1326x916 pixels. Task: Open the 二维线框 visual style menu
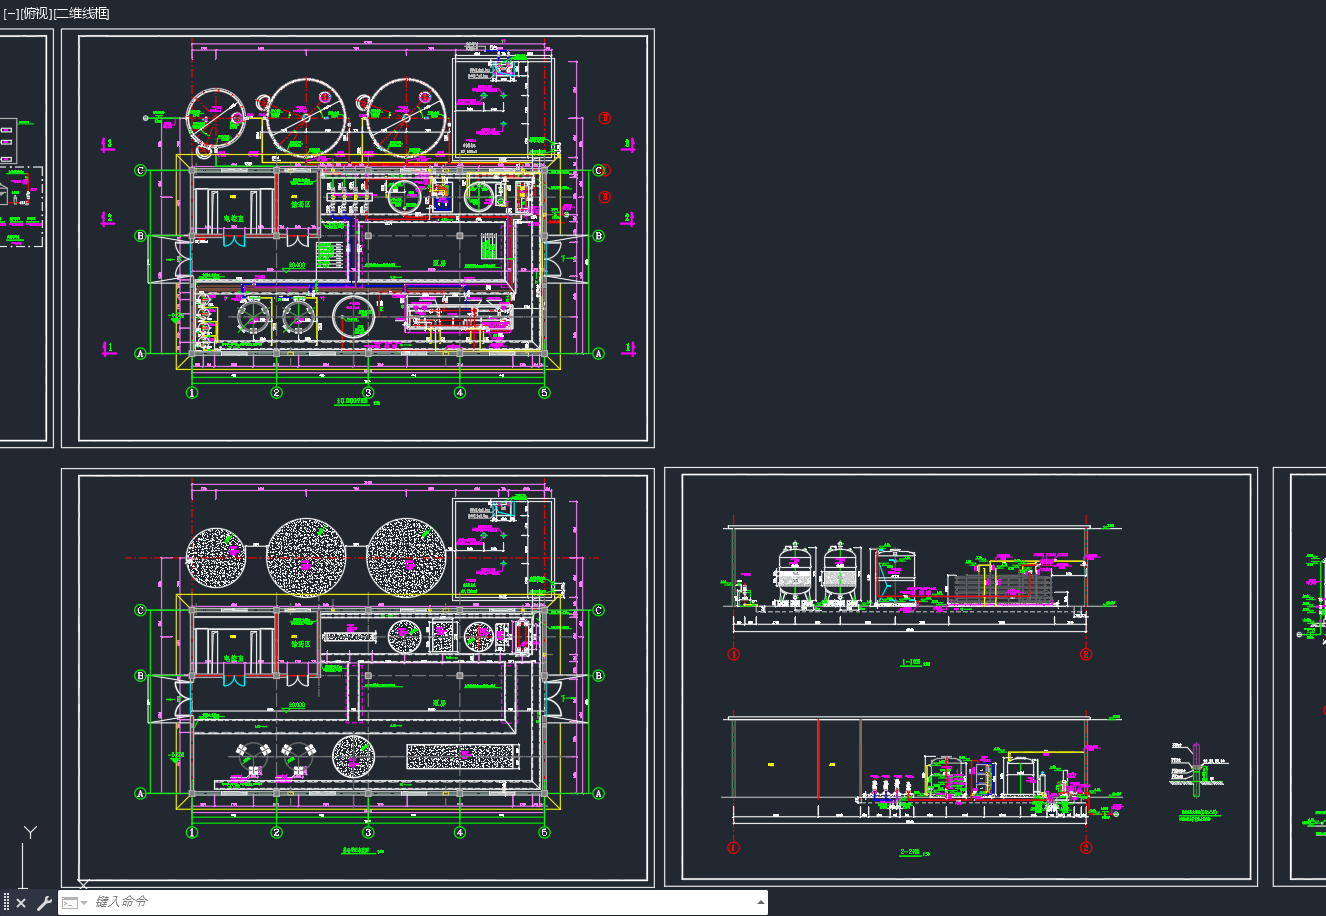point(82,13)
